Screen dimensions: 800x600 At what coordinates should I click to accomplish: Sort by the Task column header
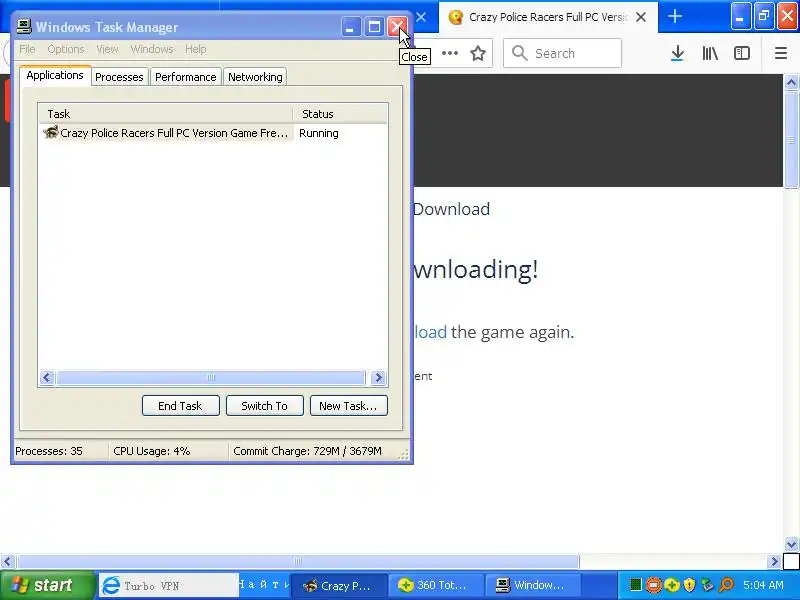[165, 114]
